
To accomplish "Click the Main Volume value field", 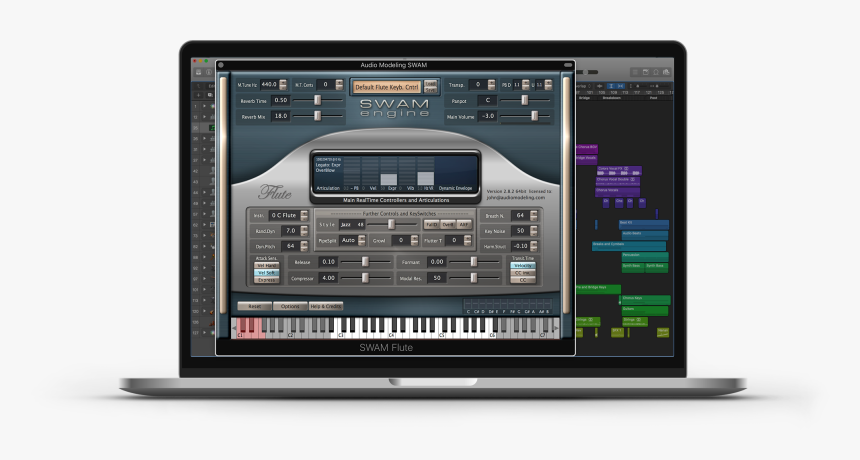I will pyautogui.click(x=488, y=116).
